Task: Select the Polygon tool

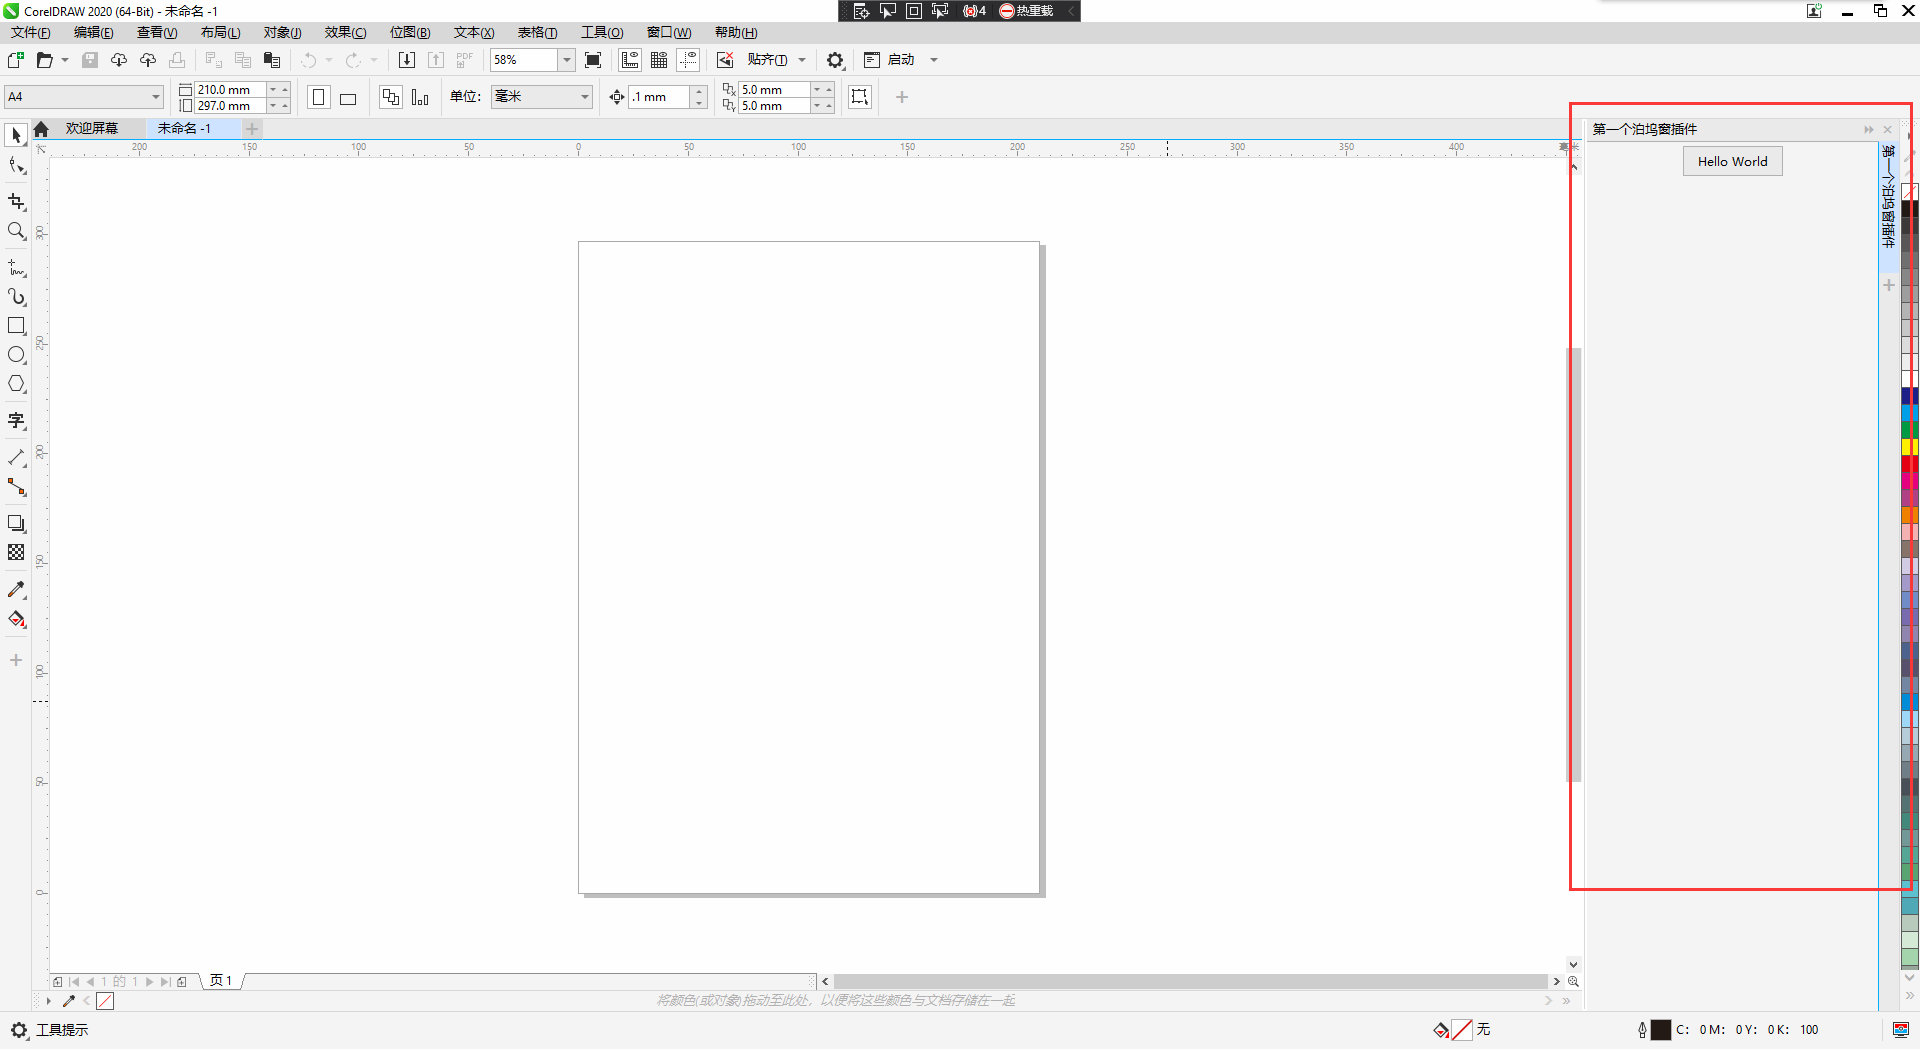Action: tap(16, 384)
